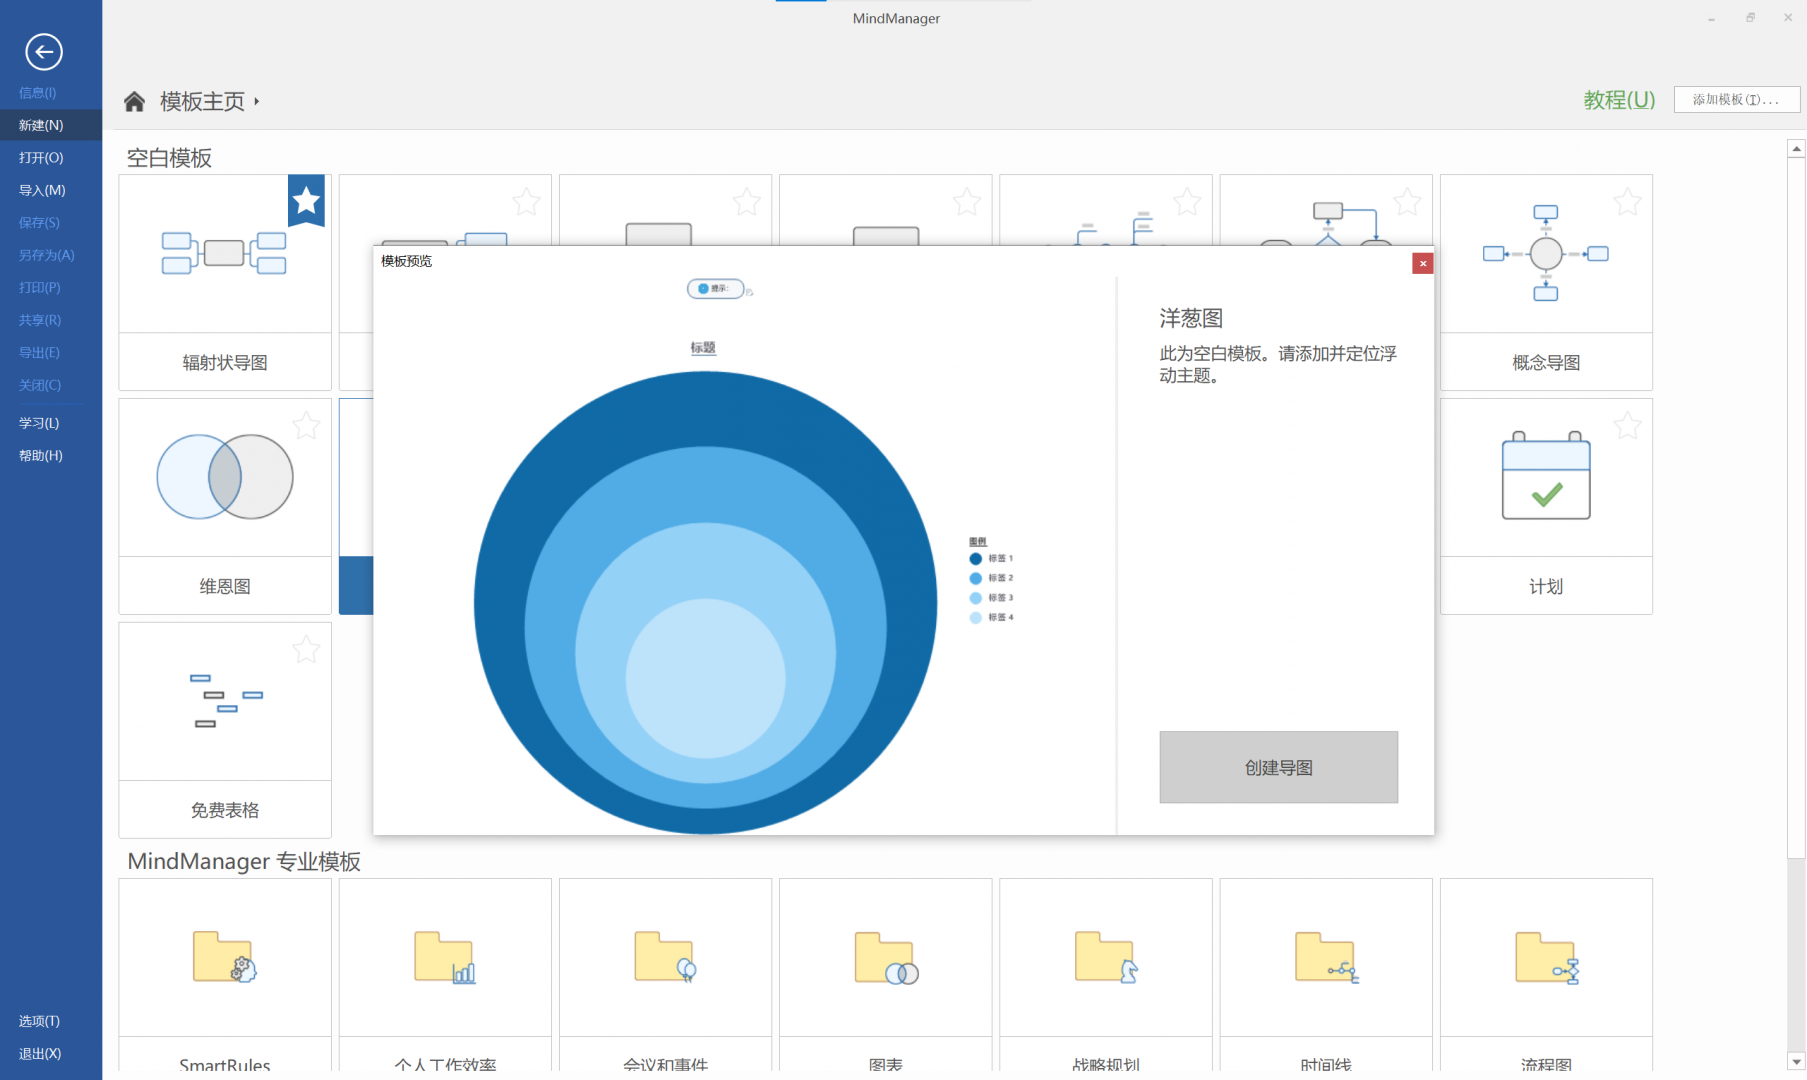Open 共享(R) in the sidebar
The image size is (1807, 1080).
pyautogui.click(x=39, y=320)
